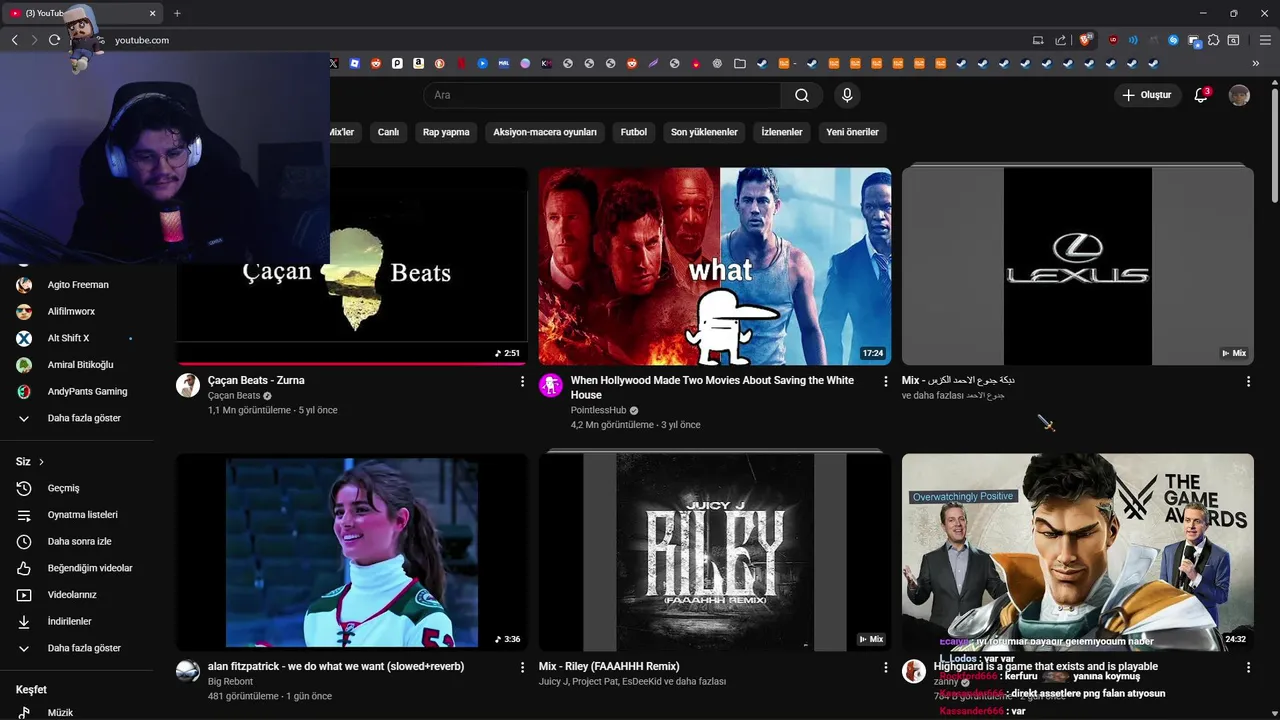This screenshot has width=1280, height=720.
Task: Open the video title Çaçan Beats - Zurna
Action: pyautogui.click(x=256, y=380)
